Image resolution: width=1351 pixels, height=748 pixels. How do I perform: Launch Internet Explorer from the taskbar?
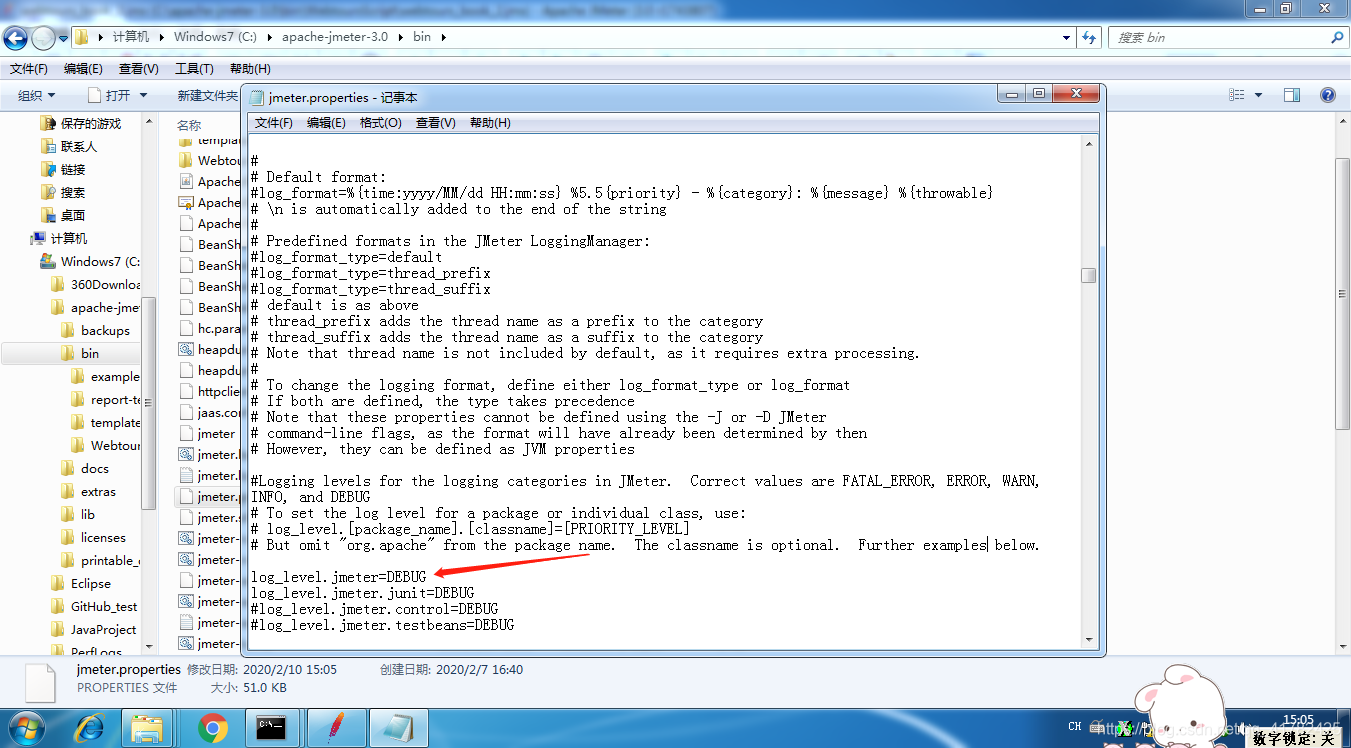pos(91,727)
